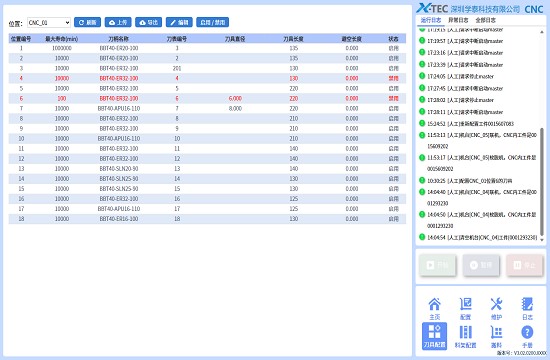The image size is (550, 360).
Task: Open the 配置 configuration icon
Action: click(465, 308)
